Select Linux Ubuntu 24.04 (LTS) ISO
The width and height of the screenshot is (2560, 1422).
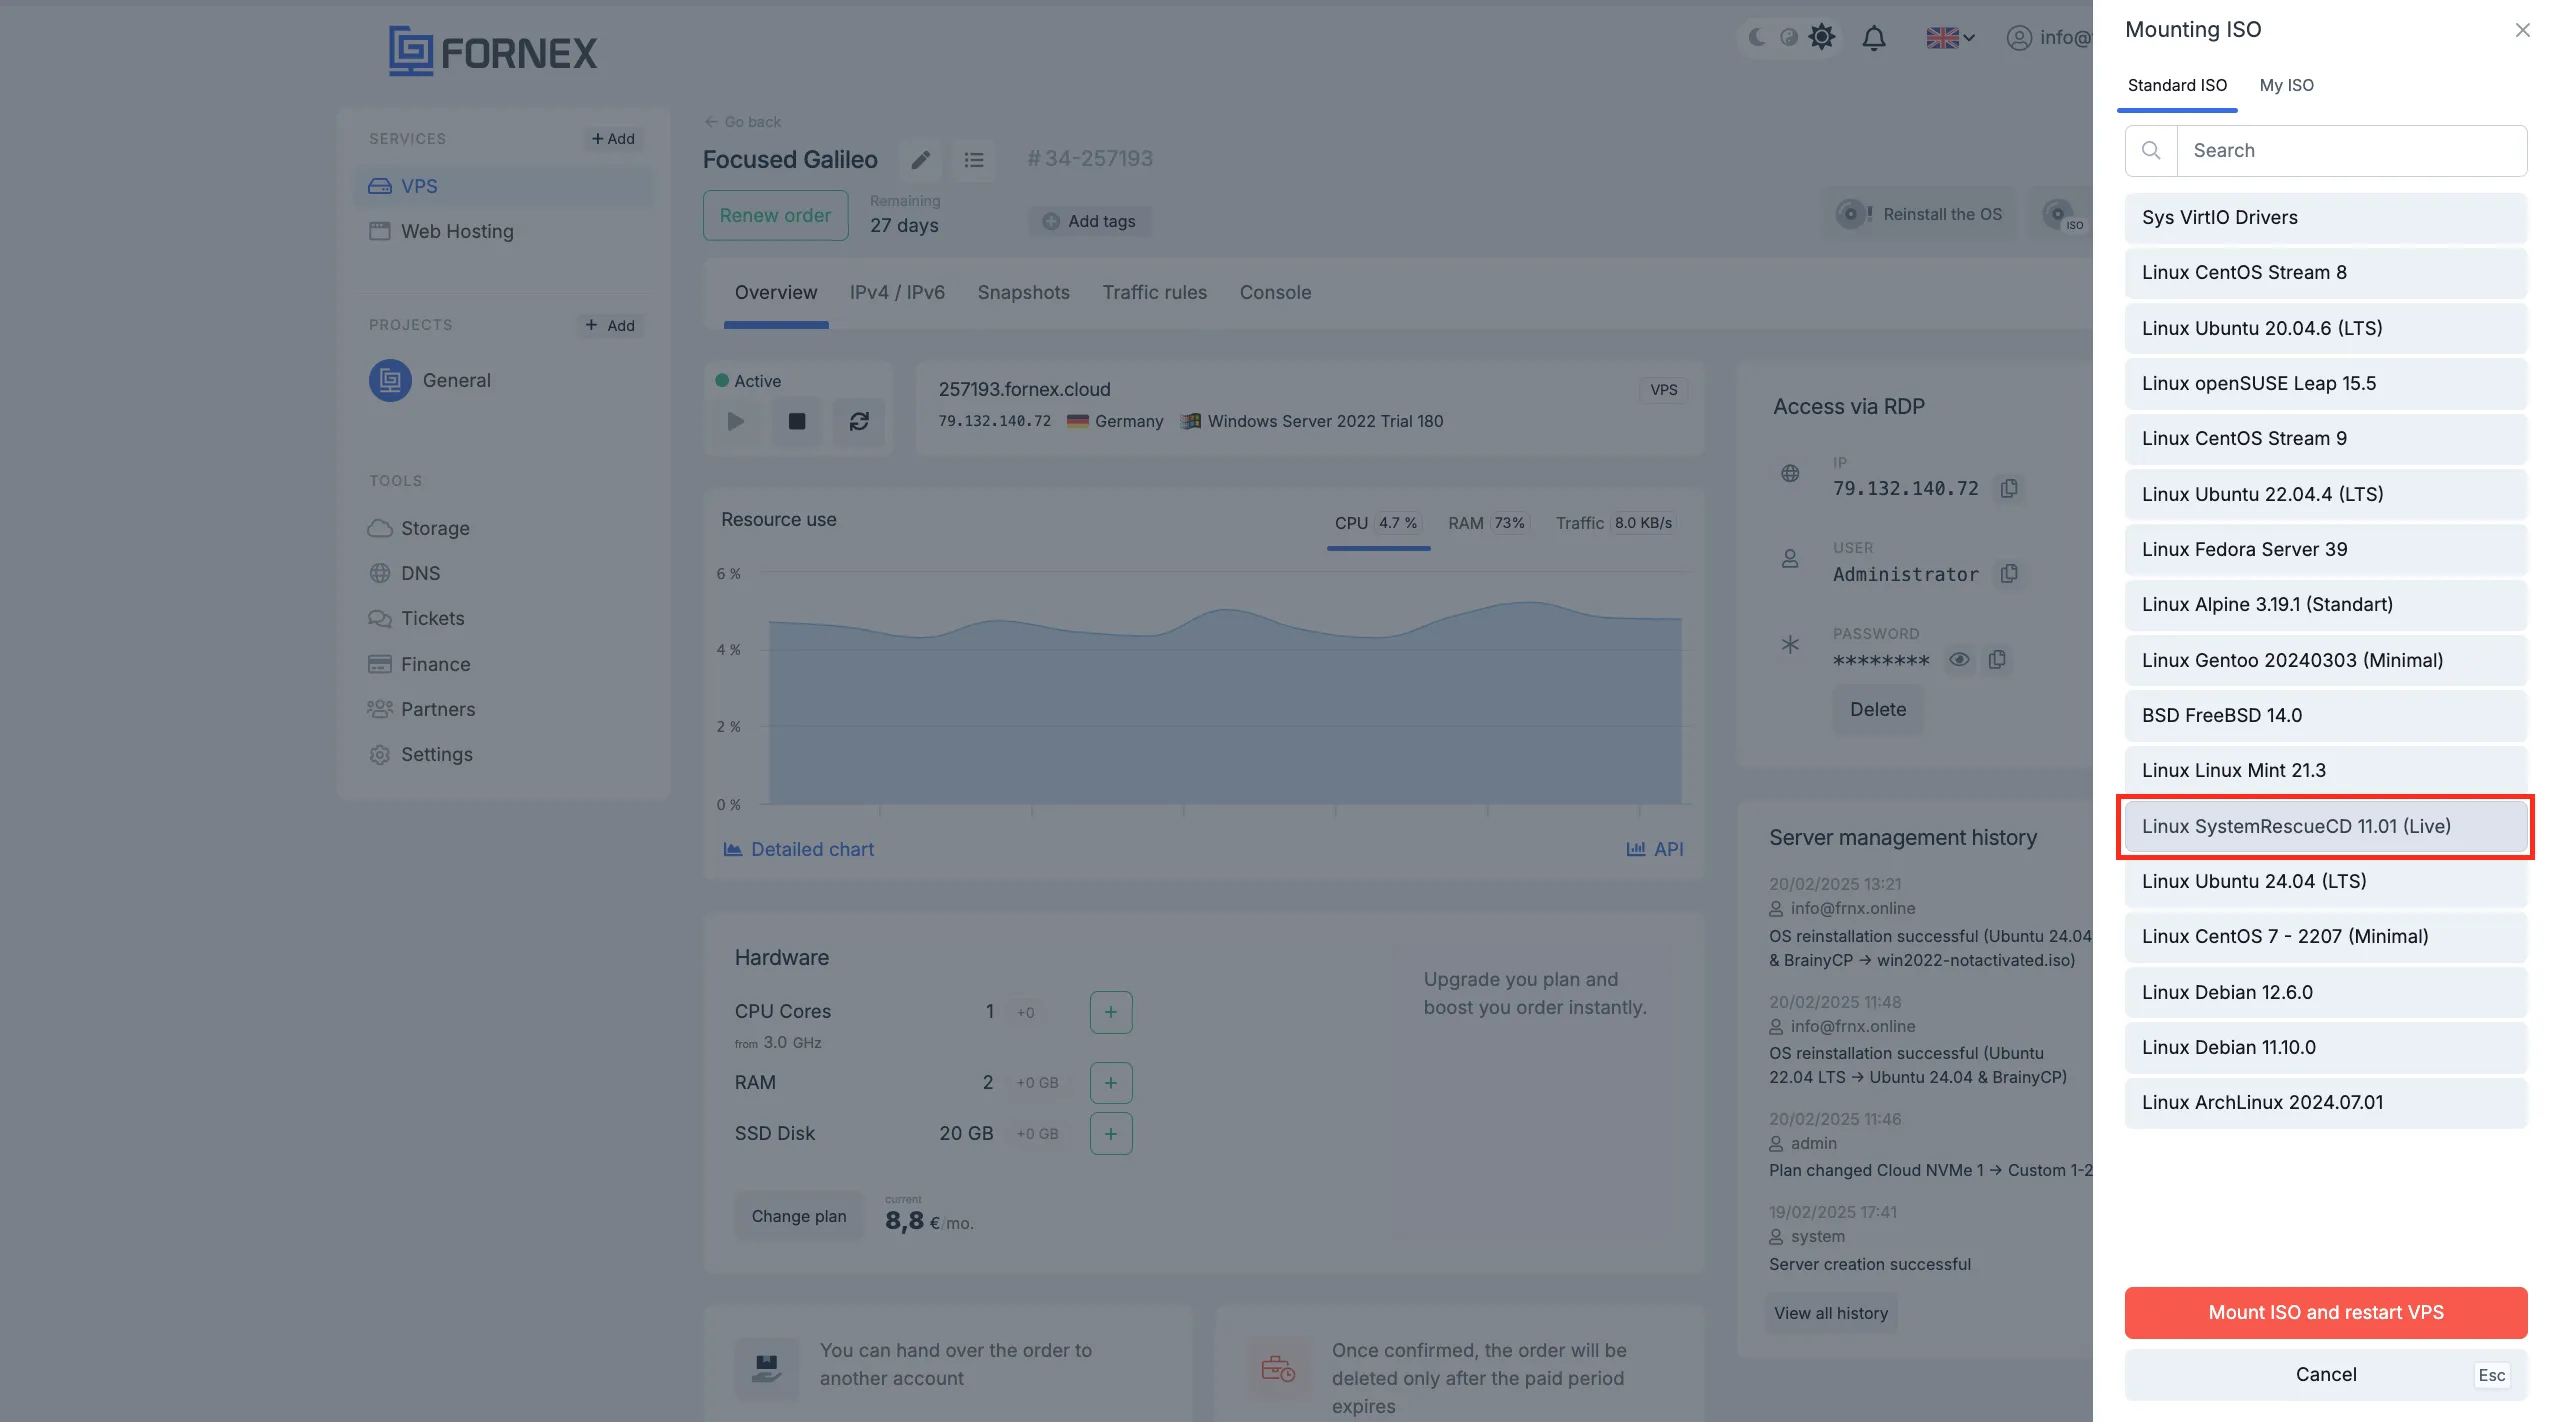pyautogui.click(x=2326, y=881)
